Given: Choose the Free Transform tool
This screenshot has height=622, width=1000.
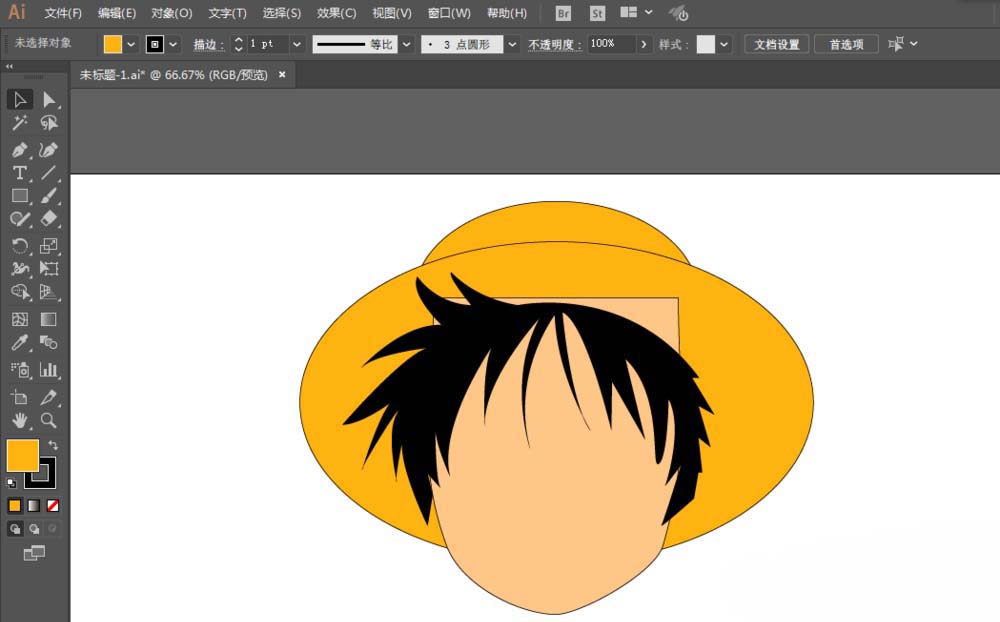Looking at the screenshot, I should pos(49,269).
